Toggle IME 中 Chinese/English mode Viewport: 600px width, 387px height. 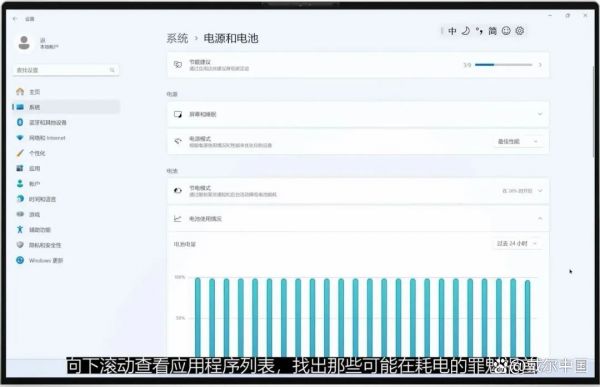coord(452,31)
